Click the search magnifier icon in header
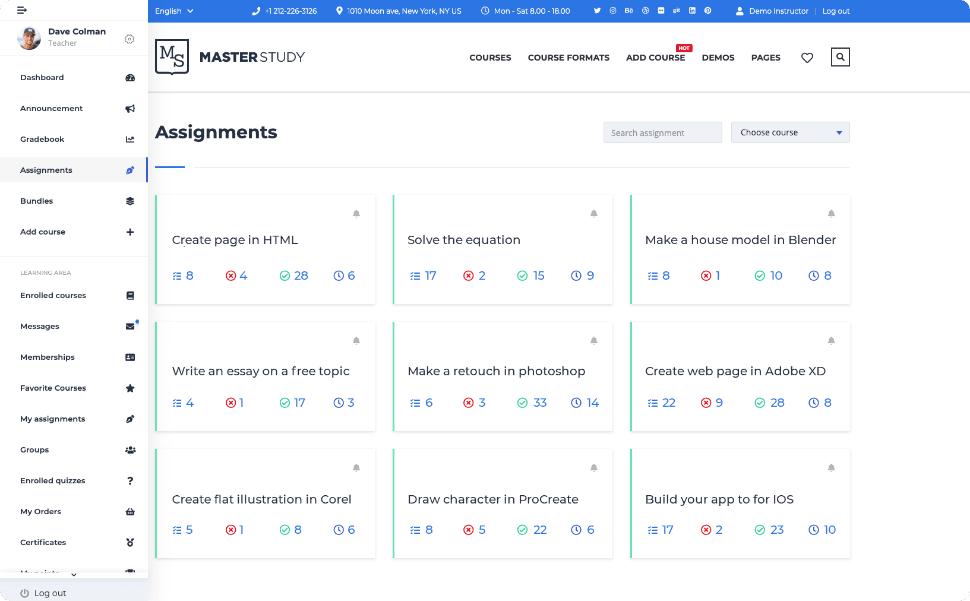 pyautogui.click(x=840, y=58)
